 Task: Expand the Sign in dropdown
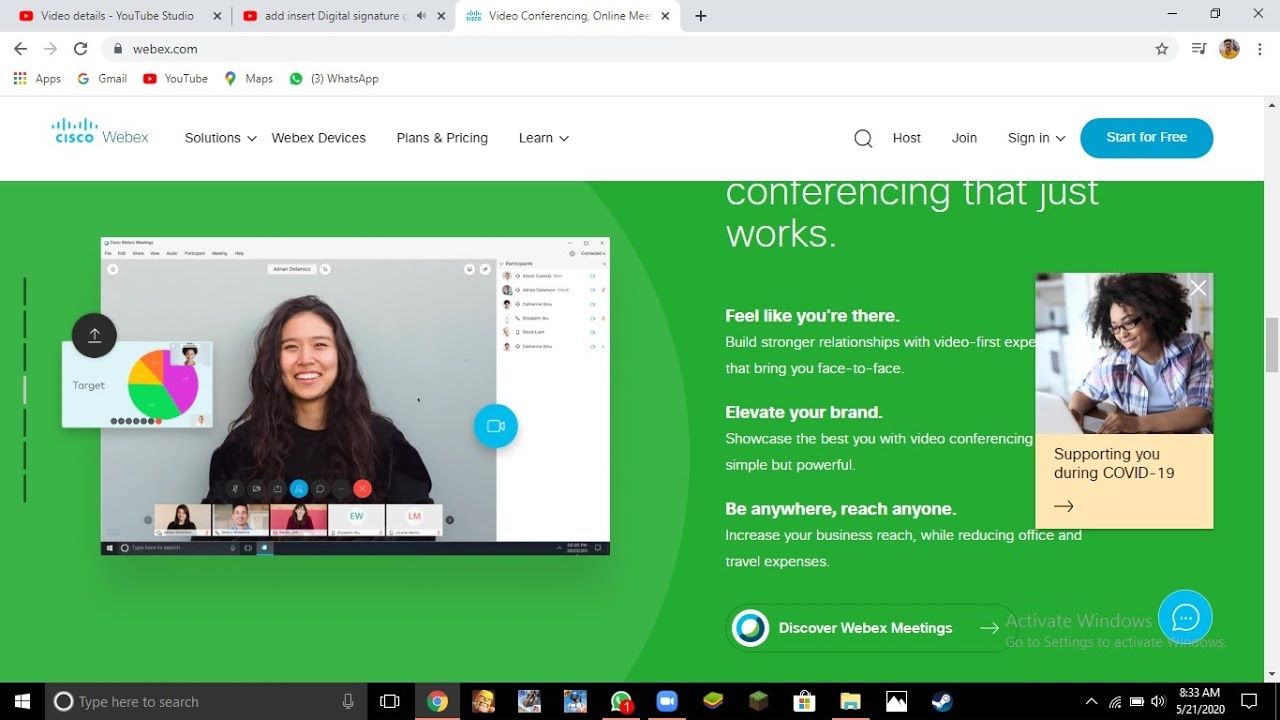click(1037, 138)
